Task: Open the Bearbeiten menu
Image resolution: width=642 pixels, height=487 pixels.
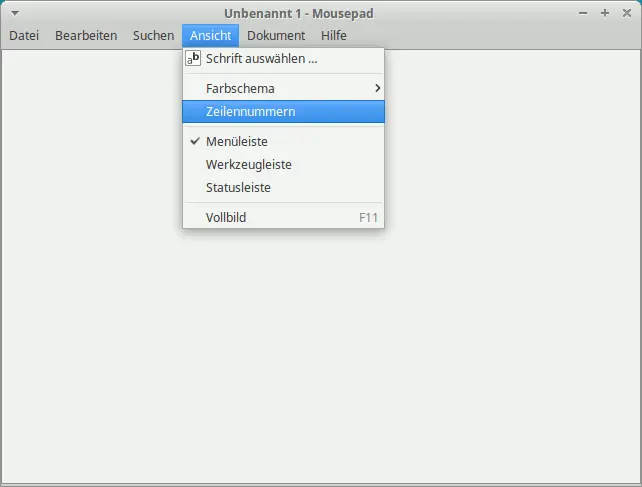Action: (86, 36)
